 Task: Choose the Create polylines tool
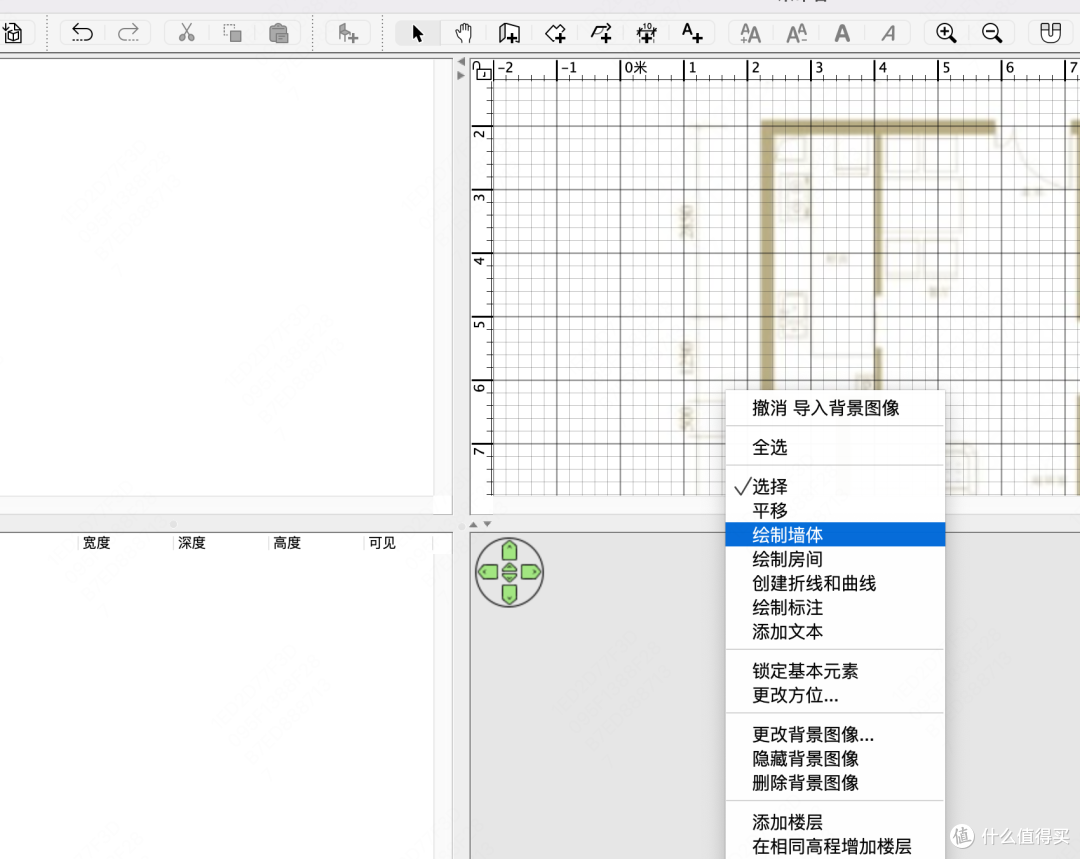point(601,32)
